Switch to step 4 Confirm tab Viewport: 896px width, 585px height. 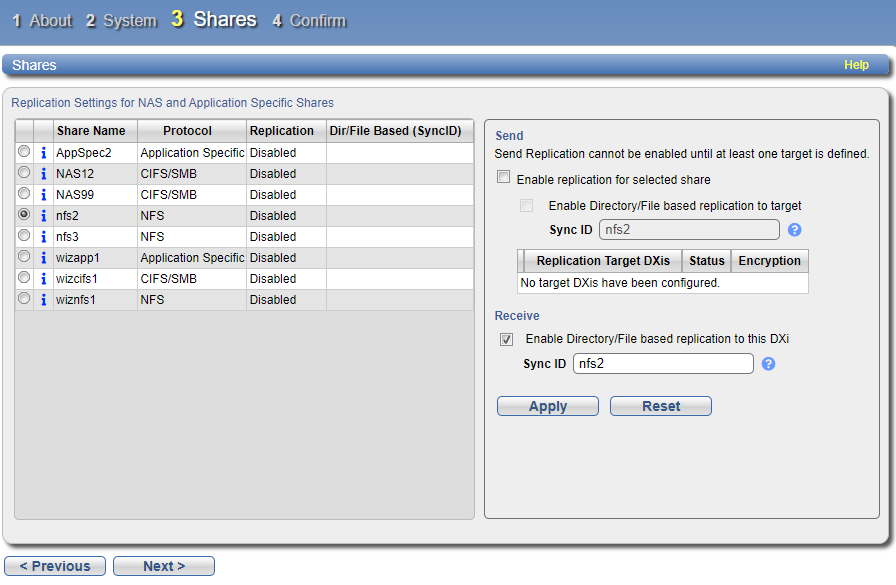click(309, 20)
